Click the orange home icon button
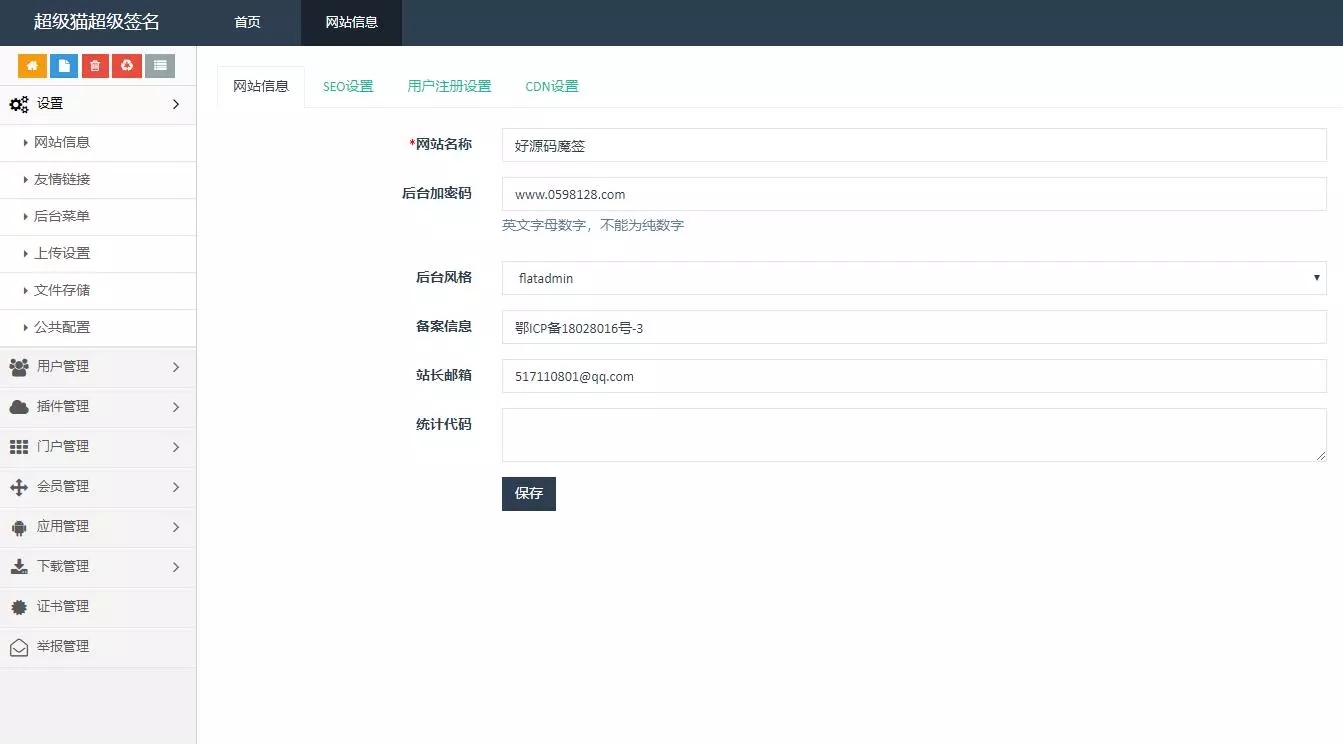The image size is (1343, 744). [x=32, y=66]
